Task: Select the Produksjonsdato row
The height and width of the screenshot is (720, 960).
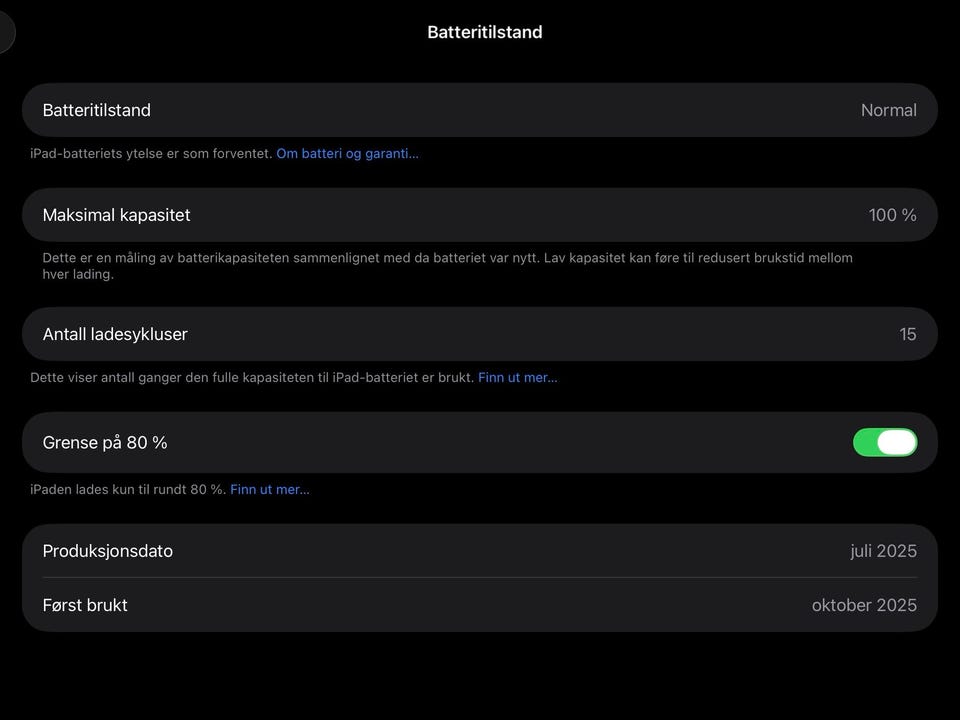Action: 480,550
